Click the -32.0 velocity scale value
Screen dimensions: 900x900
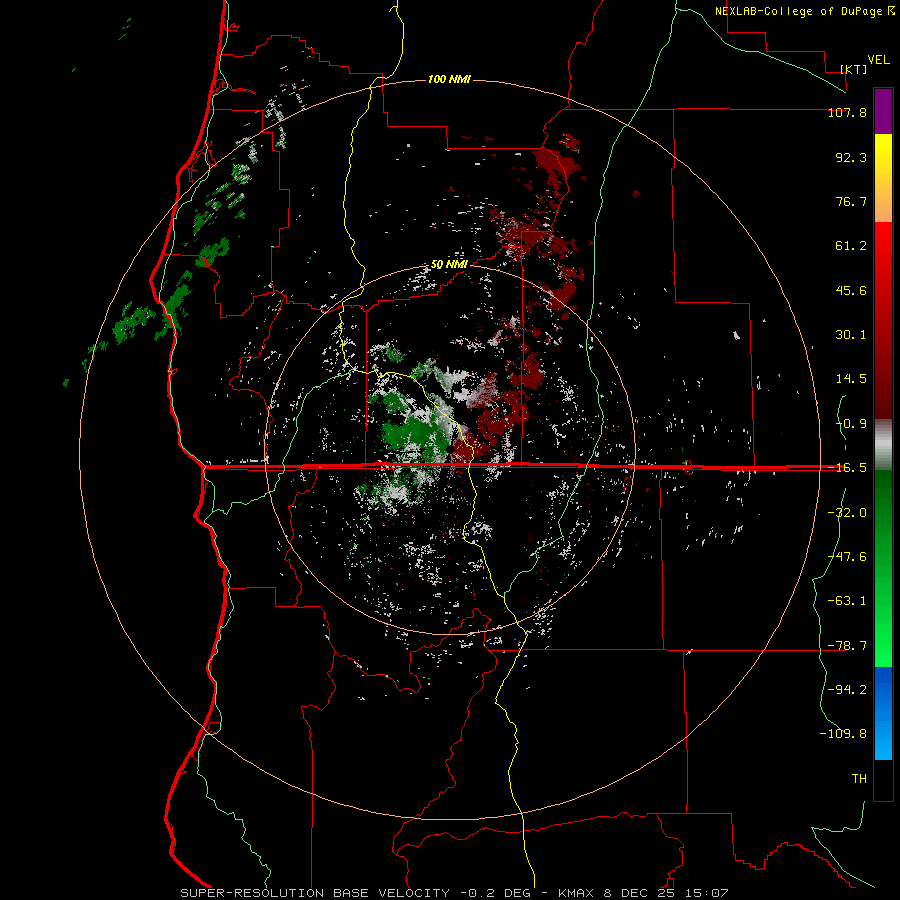[x=847, y=513]
